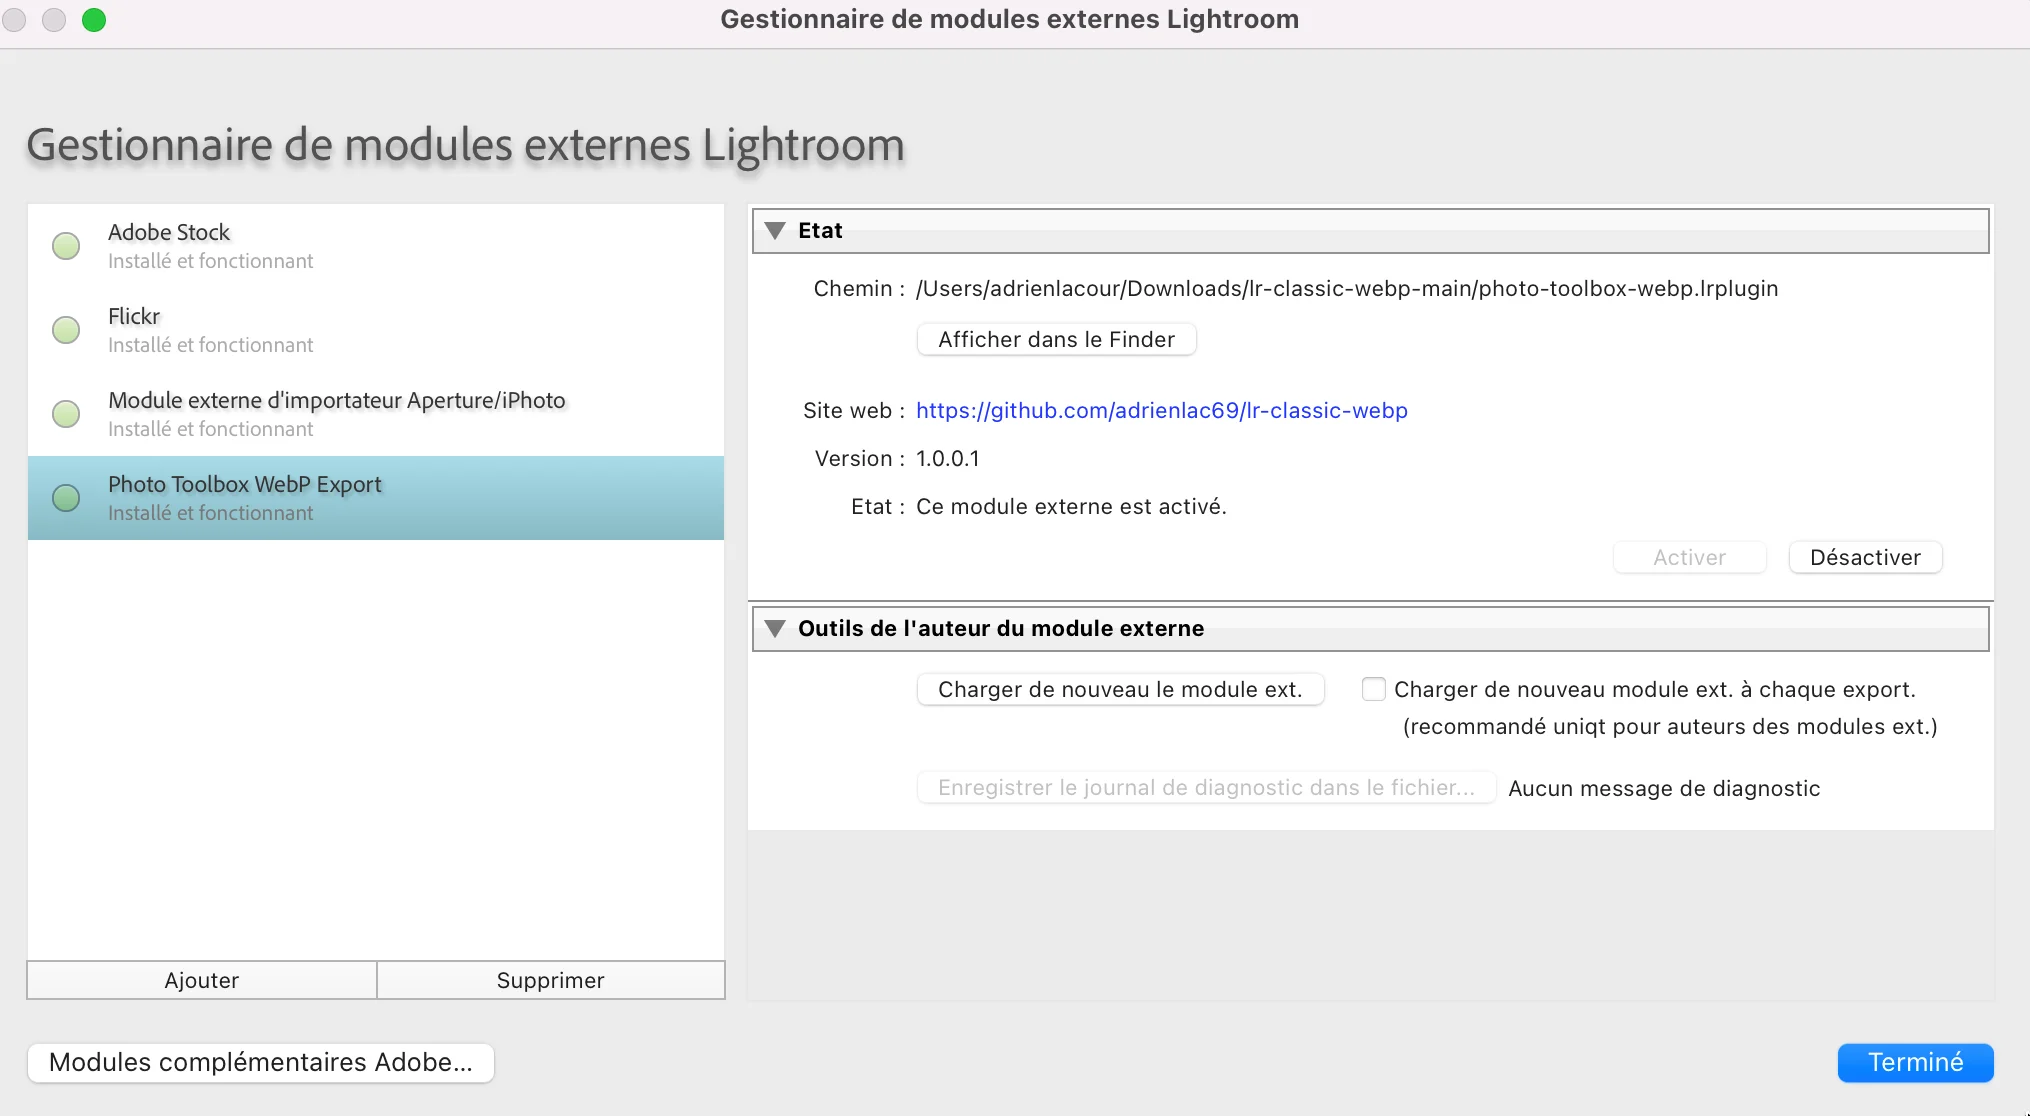Collapse the Outils de l'auteur section
Viewport: 2030px width, 1116px height.
(775, 628)
